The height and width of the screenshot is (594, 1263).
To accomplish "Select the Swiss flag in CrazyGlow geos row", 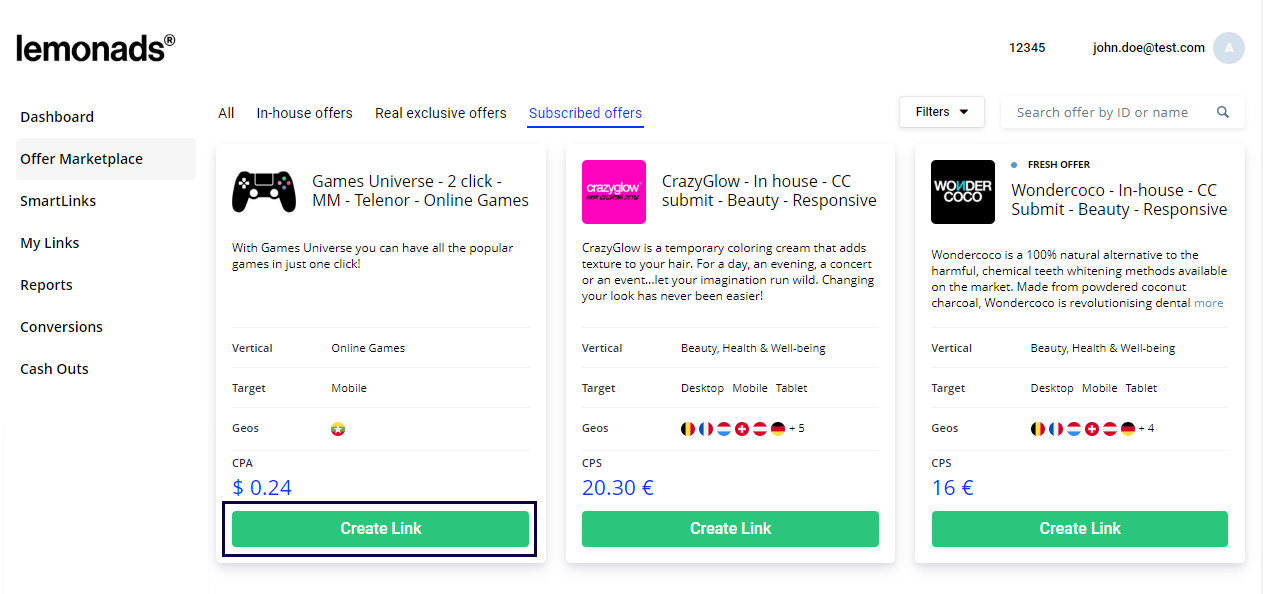I will coord(741,428).
